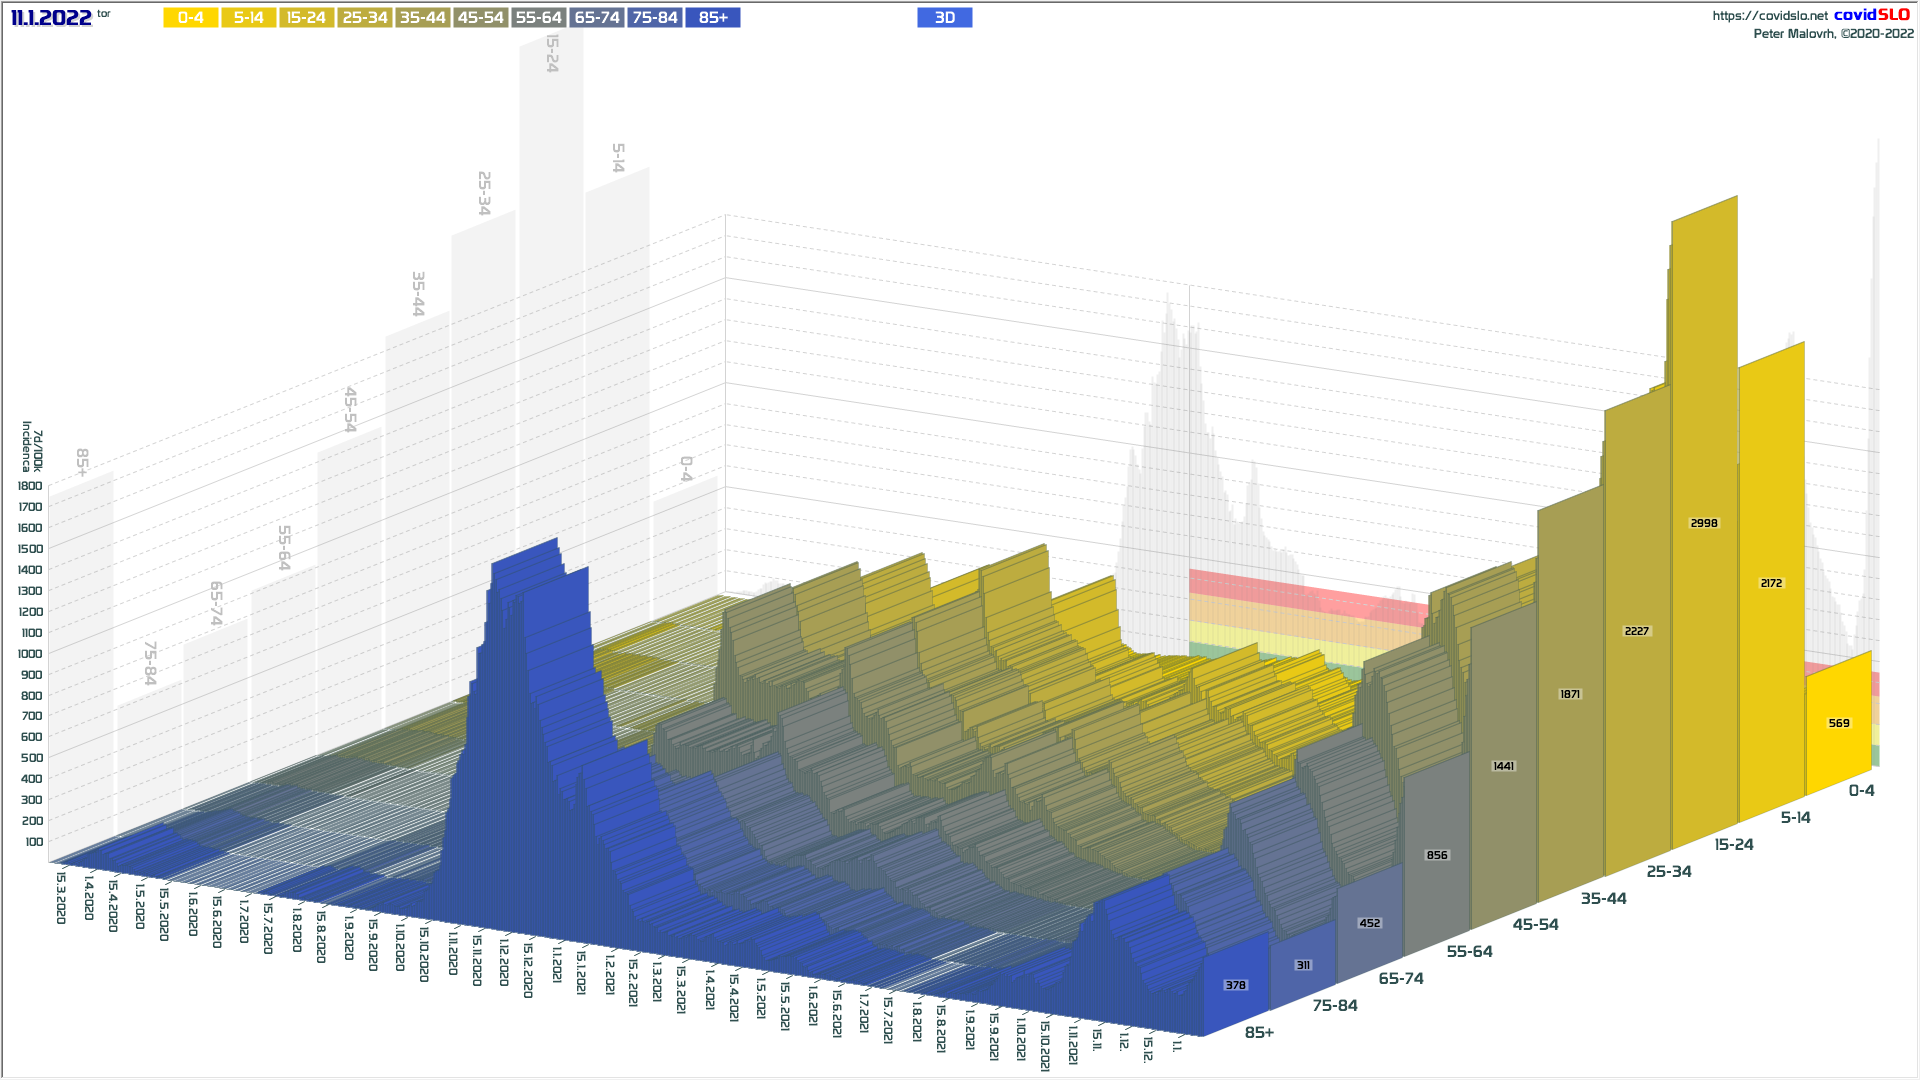Toggle the 65-74 legend button
Screen dimensions: 1920x1080
coord(597,18)
